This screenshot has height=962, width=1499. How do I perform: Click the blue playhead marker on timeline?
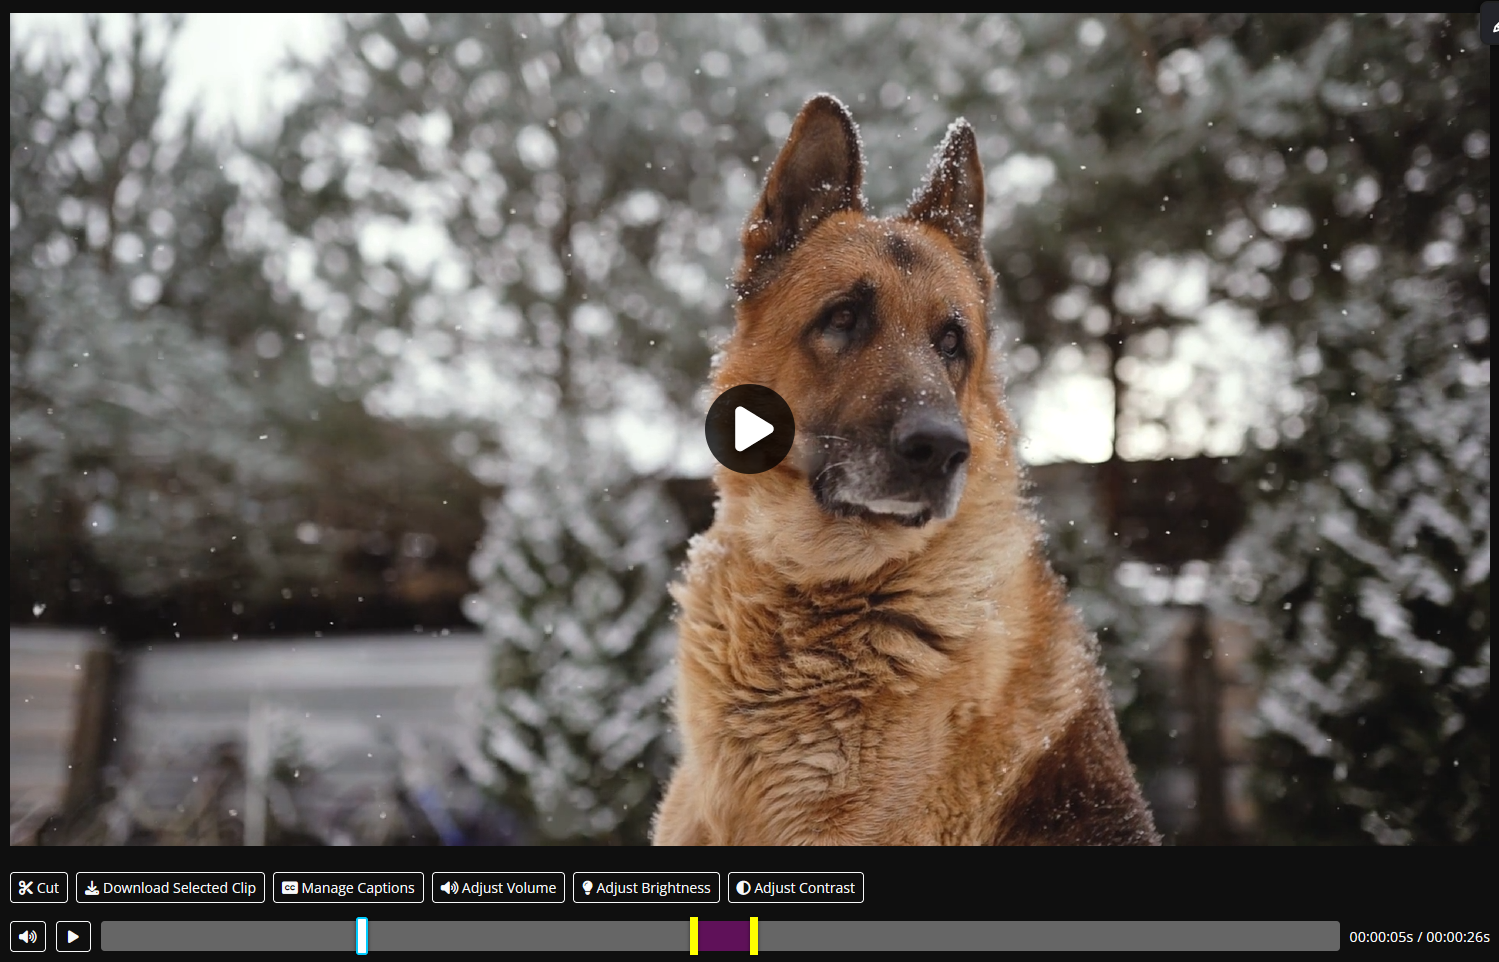pos(362,936)
